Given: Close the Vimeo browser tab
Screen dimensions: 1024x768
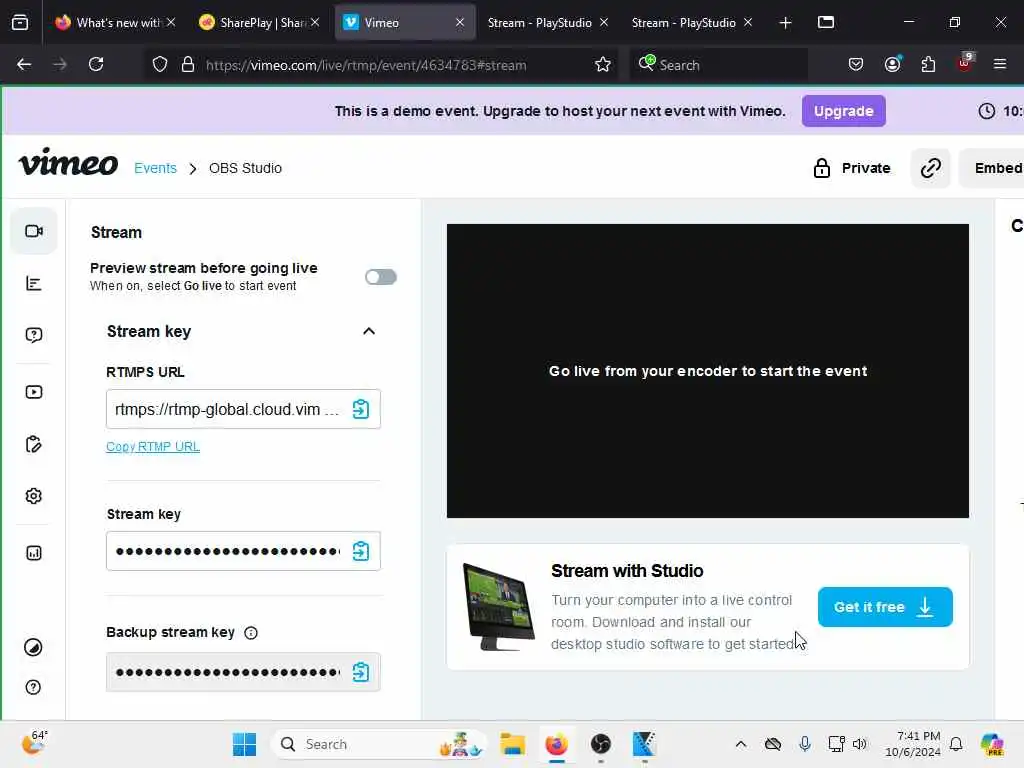Looking at the screenshot, I should (460, 22).
